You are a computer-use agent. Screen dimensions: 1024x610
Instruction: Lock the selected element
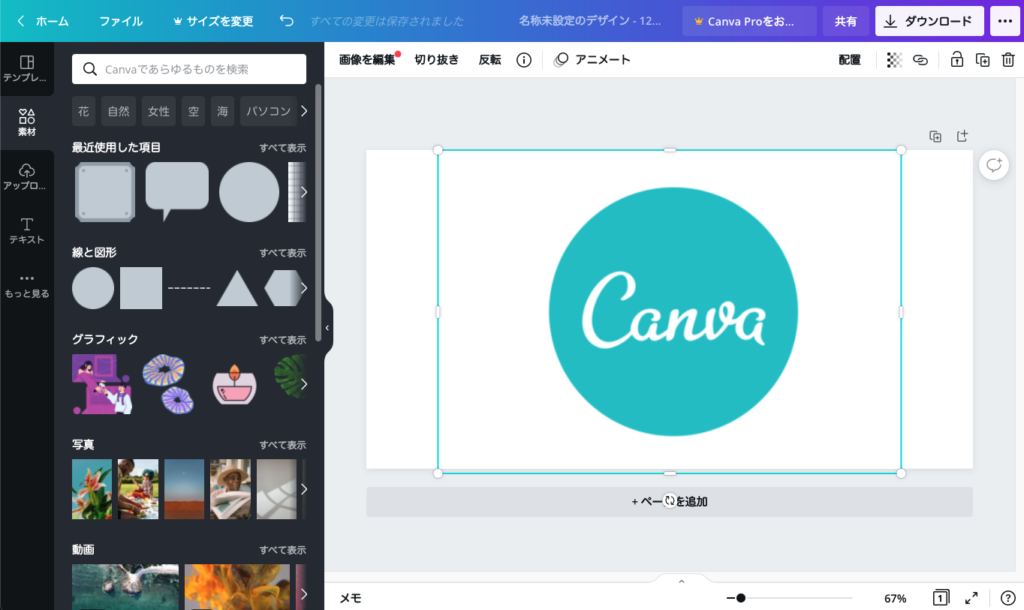(957, 60)
